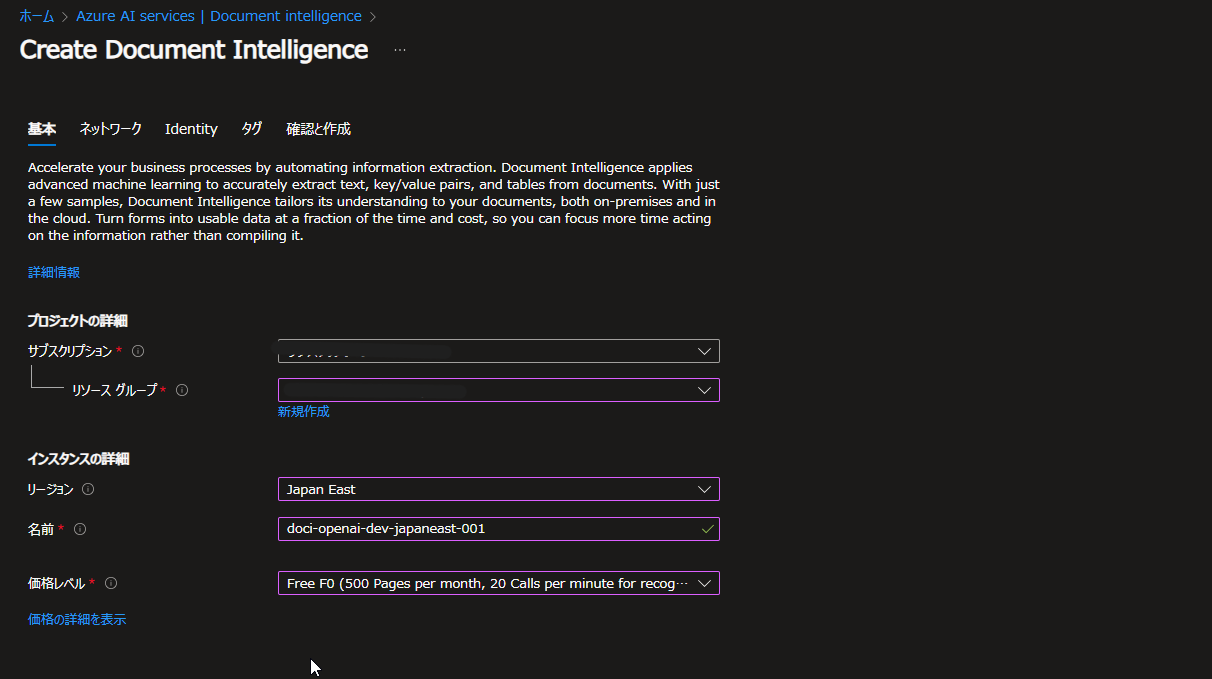The image size is (1212, 679).
Task: Show info tooltip for サブスクリプション
Action: [x=138, y=351]
